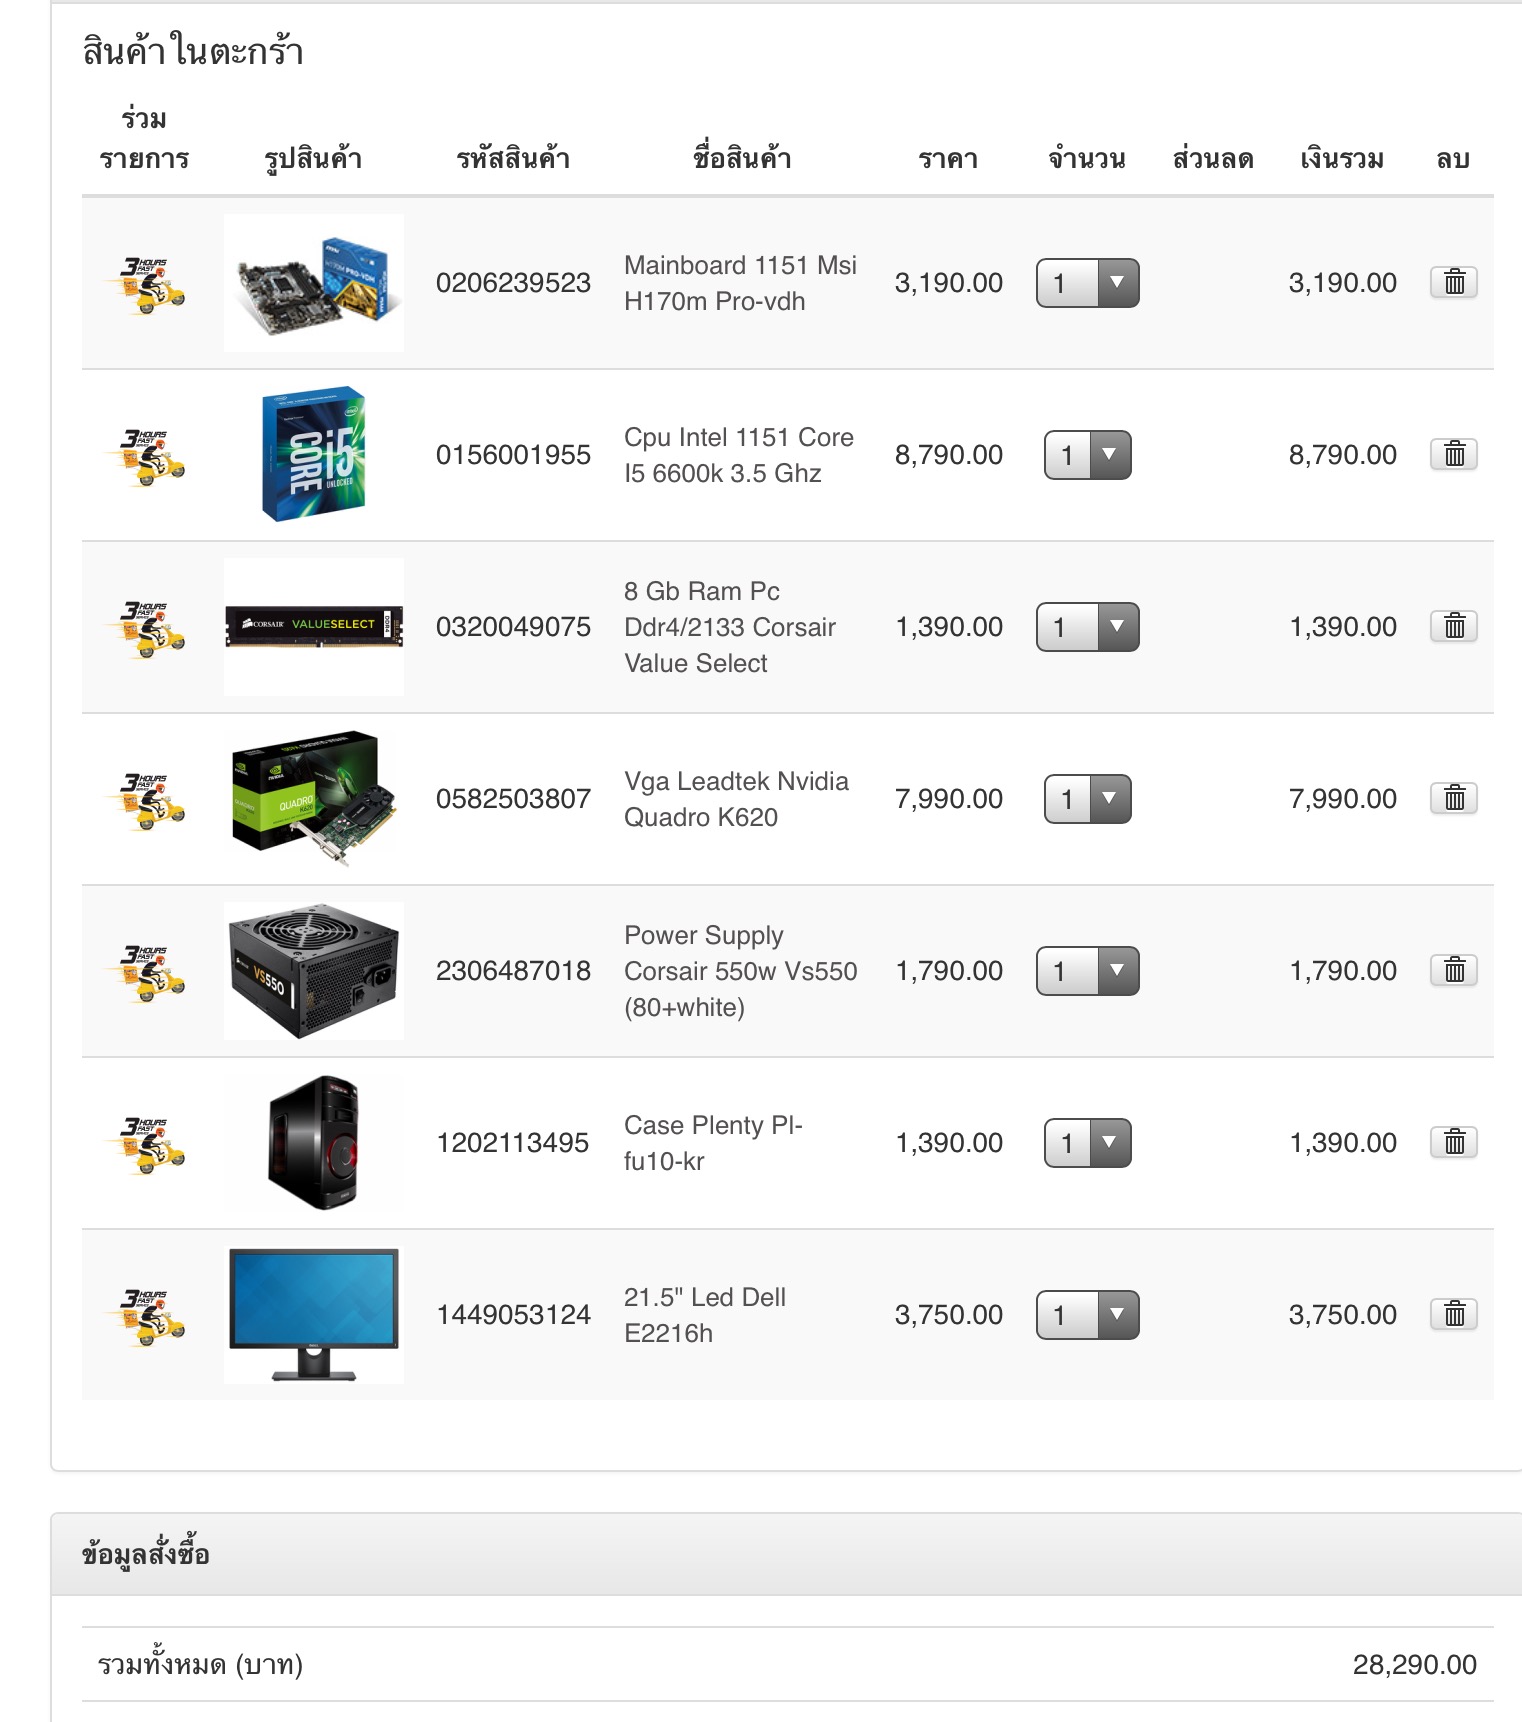1522x1722 pixels.
Task: Open the quantity dropdown for the Mainboard
Action: 1088,283
